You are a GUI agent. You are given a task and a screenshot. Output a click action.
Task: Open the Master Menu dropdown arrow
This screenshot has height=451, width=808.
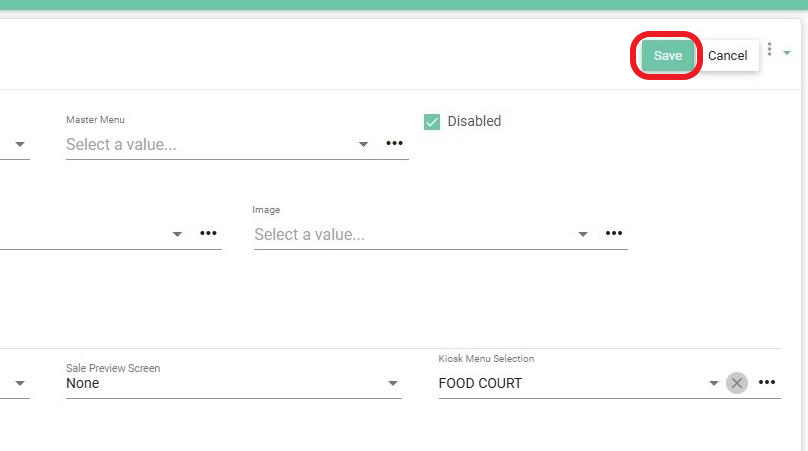point(363,145)
